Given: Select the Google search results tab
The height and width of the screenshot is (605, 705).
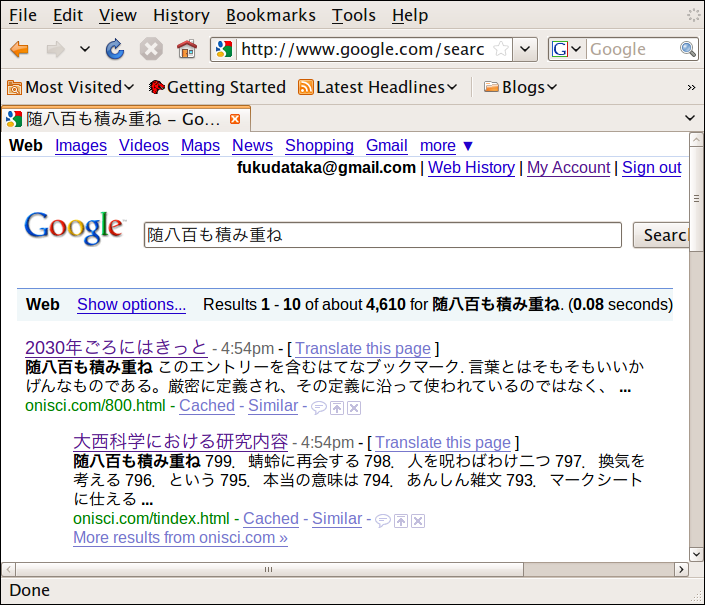Looking at the screenshot, I should click(126, 119).
